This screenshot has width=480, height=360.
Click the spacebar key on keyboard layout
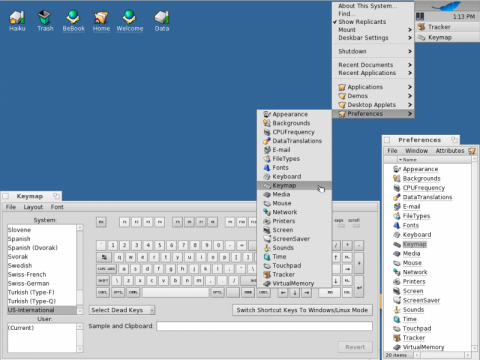175,292
